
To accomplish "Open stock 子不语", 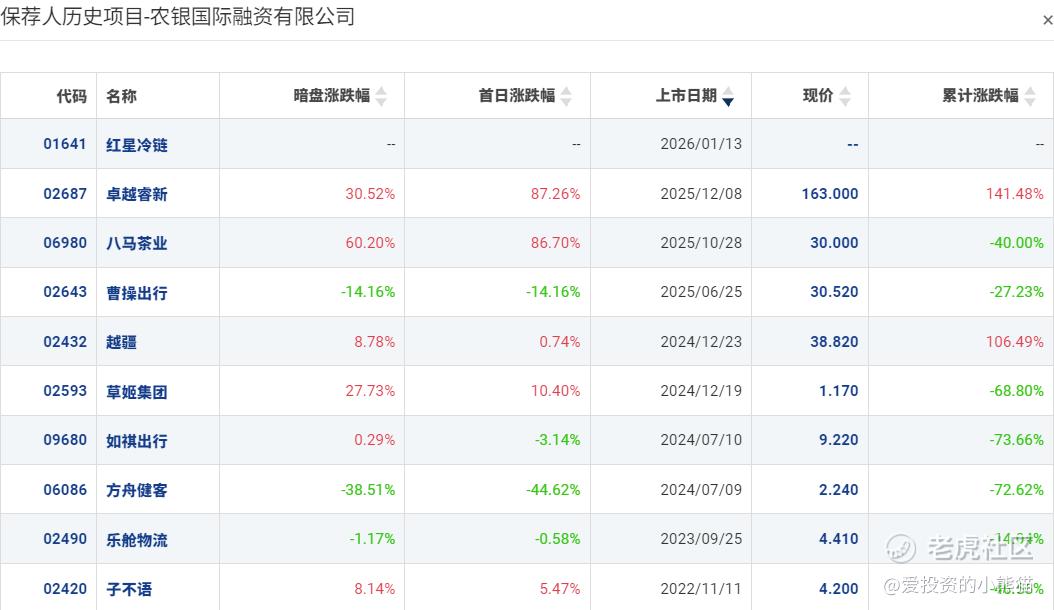I will coord(129,589).
